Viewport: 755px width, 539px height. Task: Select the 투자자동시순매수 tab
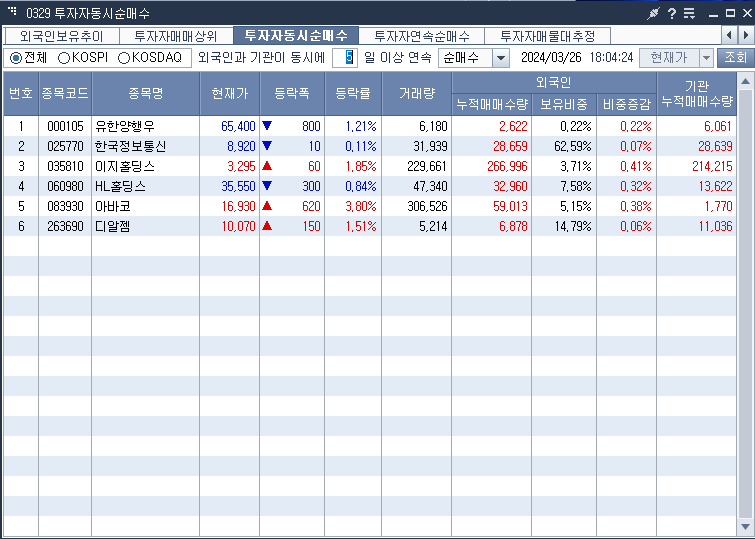pos(296,36)
